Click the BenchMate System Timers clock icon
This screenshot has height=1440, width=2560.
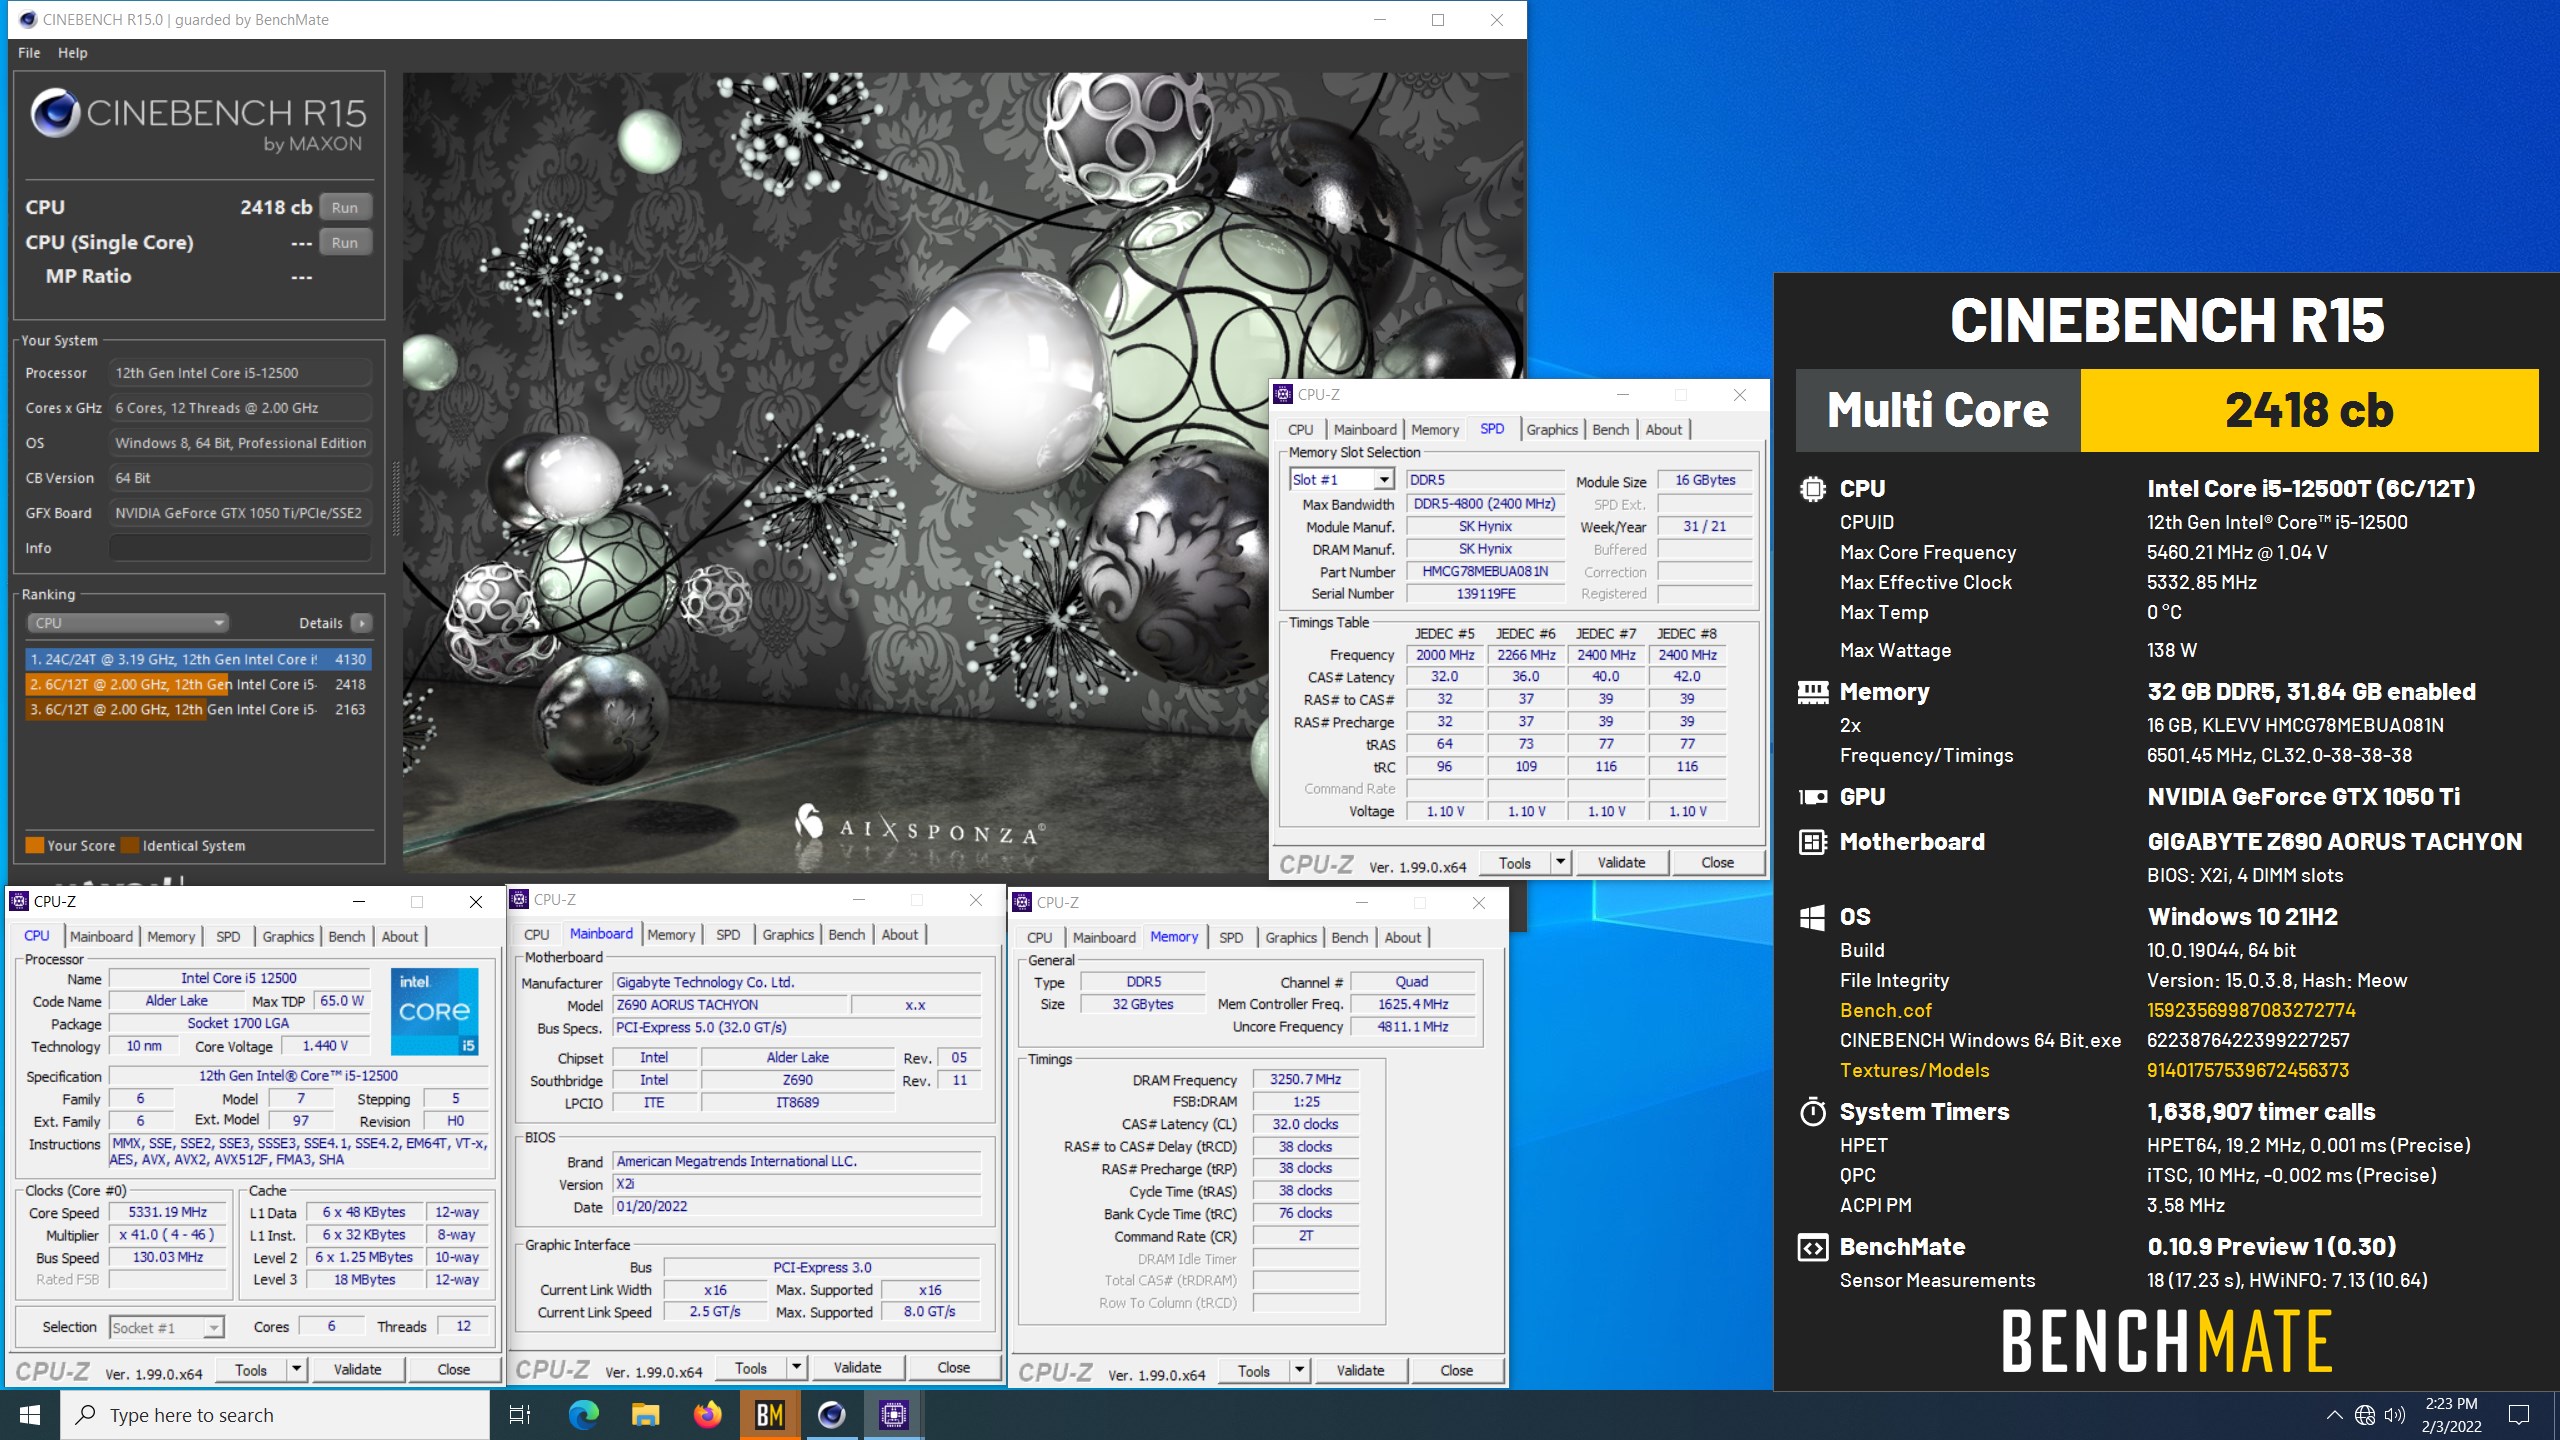tap(1812, 1112)
